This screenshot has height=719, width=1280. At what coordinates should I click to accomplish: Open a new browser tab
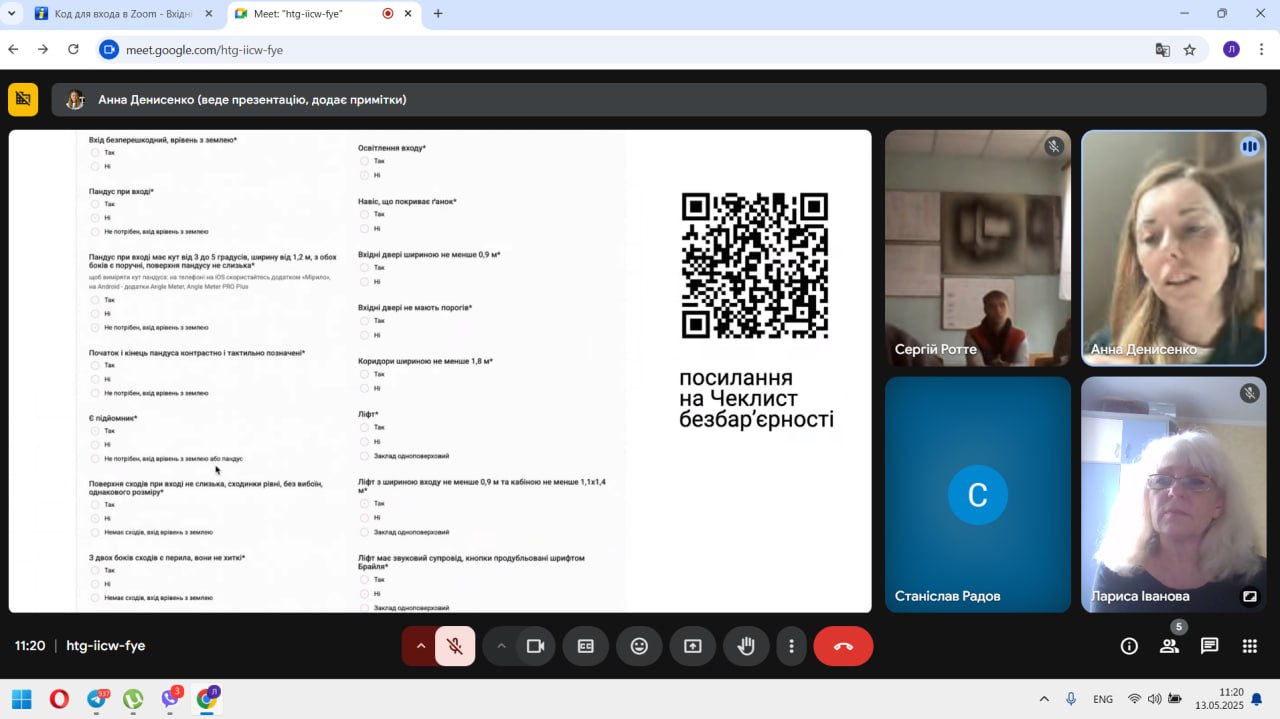[438, 14]
